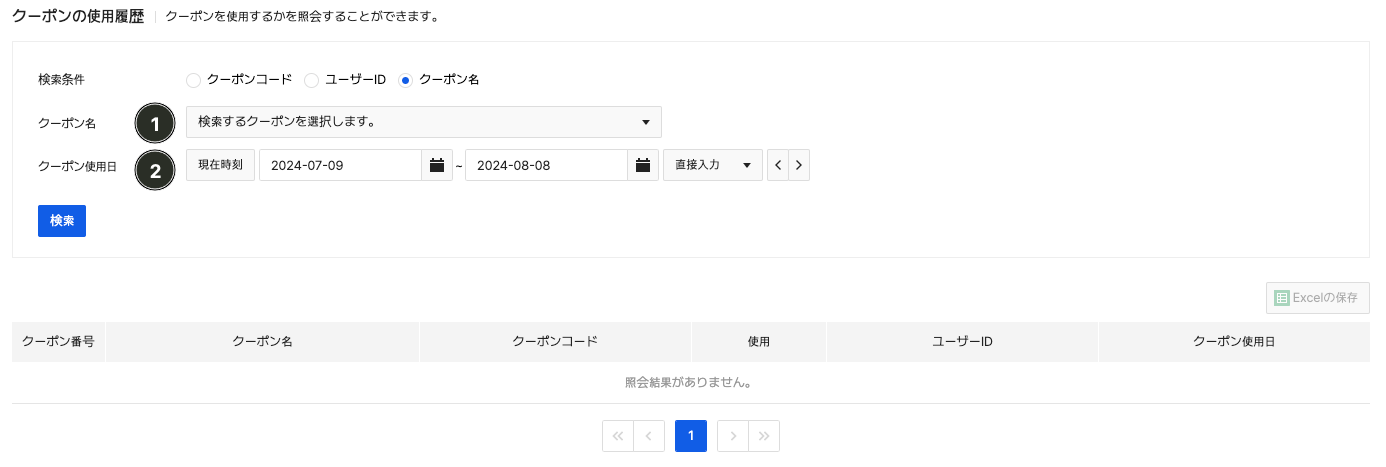Jump to the last results page
The height and width of the screenshot is (467, 1386).
764,436
